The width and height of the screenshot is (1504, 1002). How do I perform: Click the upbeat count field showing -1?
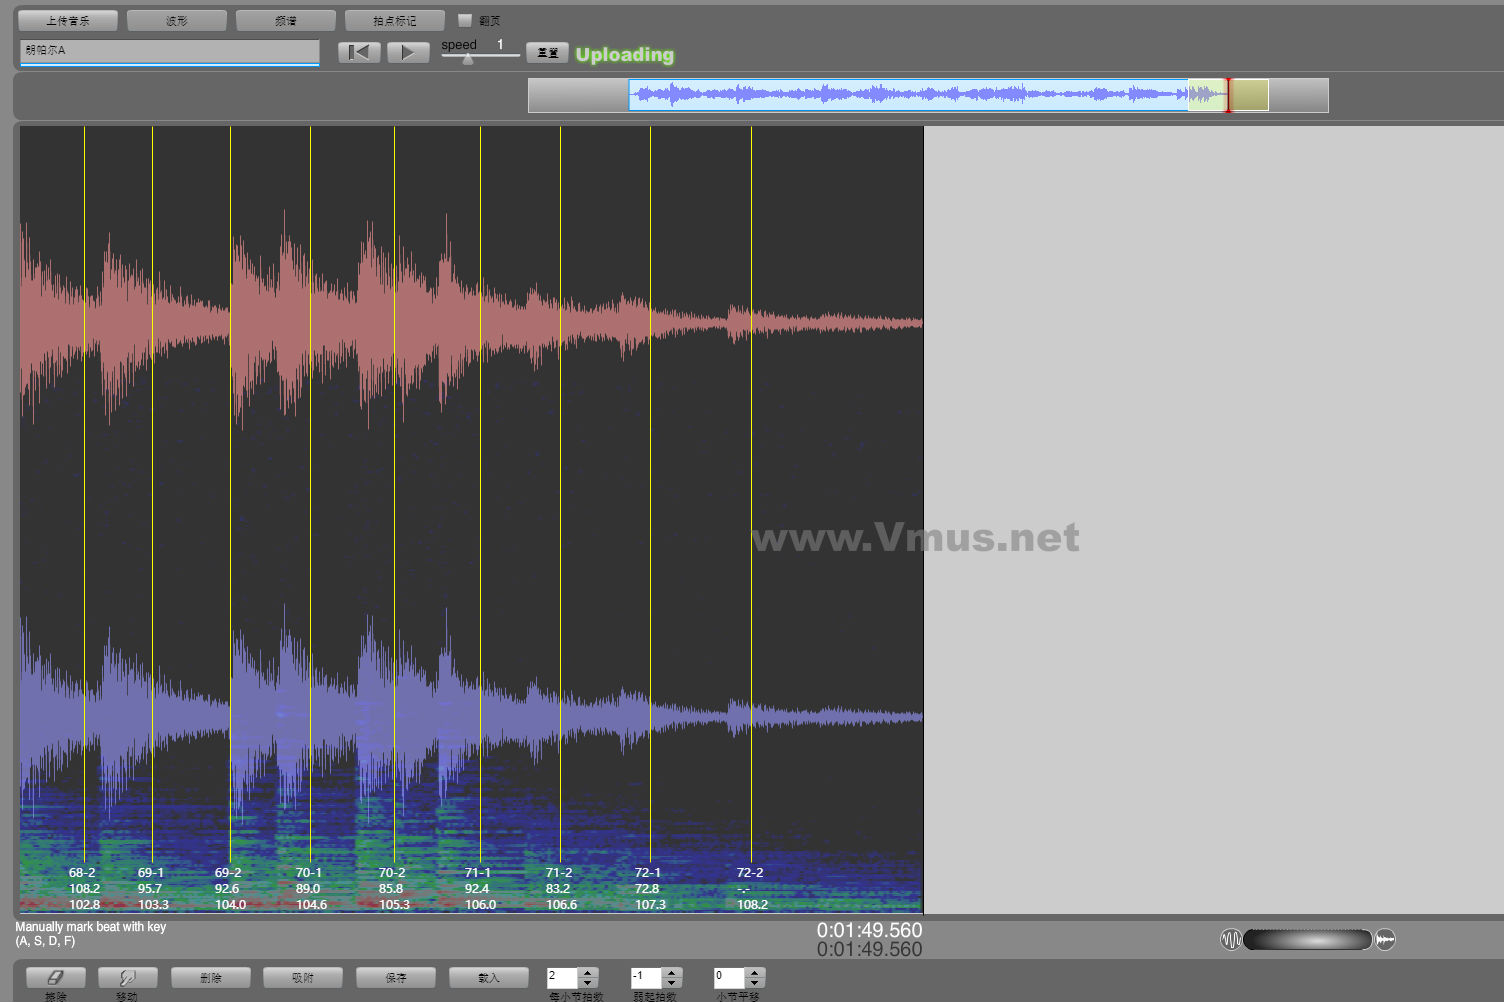pos(646,978)
